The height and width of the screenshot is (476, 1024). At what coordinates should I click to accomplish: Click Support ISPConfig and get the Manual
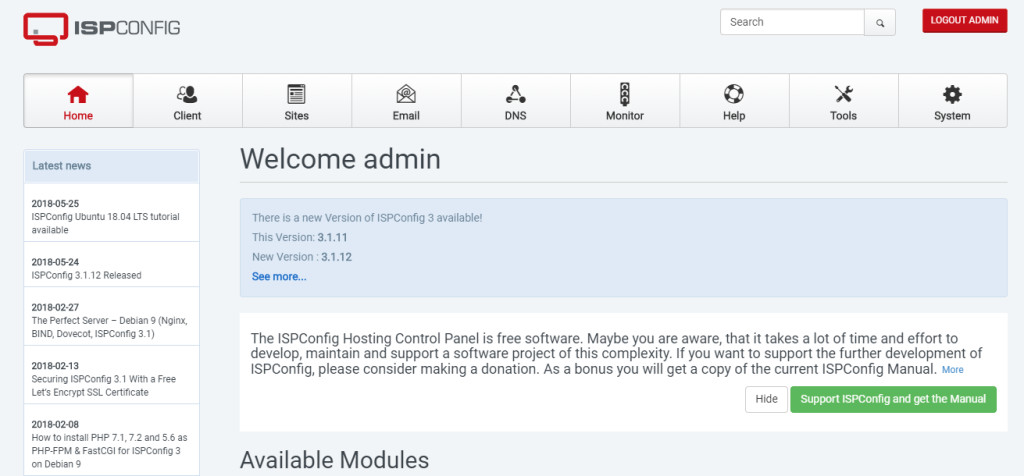click(x=893, y=399)
